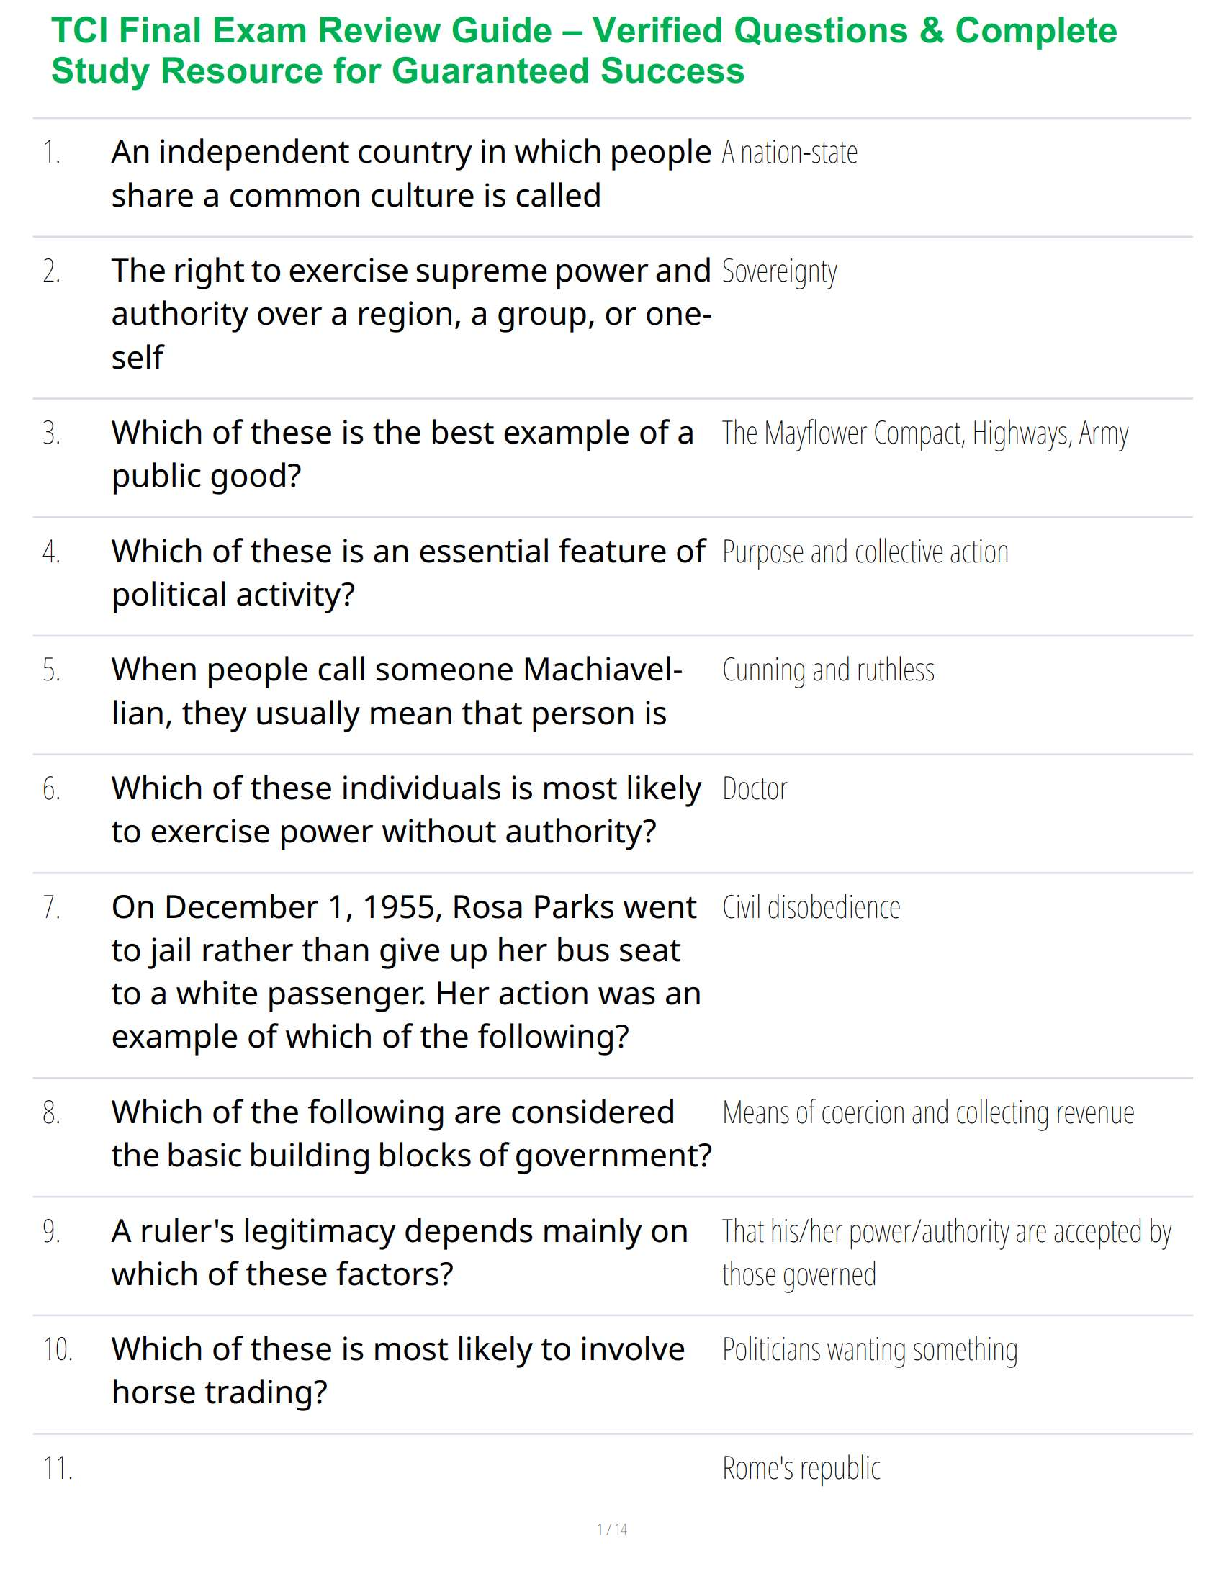Image resolution: width=1224 pixels, height=1584 pixels.
Task: Select the answer 'Doctor'
Action: 754,789
